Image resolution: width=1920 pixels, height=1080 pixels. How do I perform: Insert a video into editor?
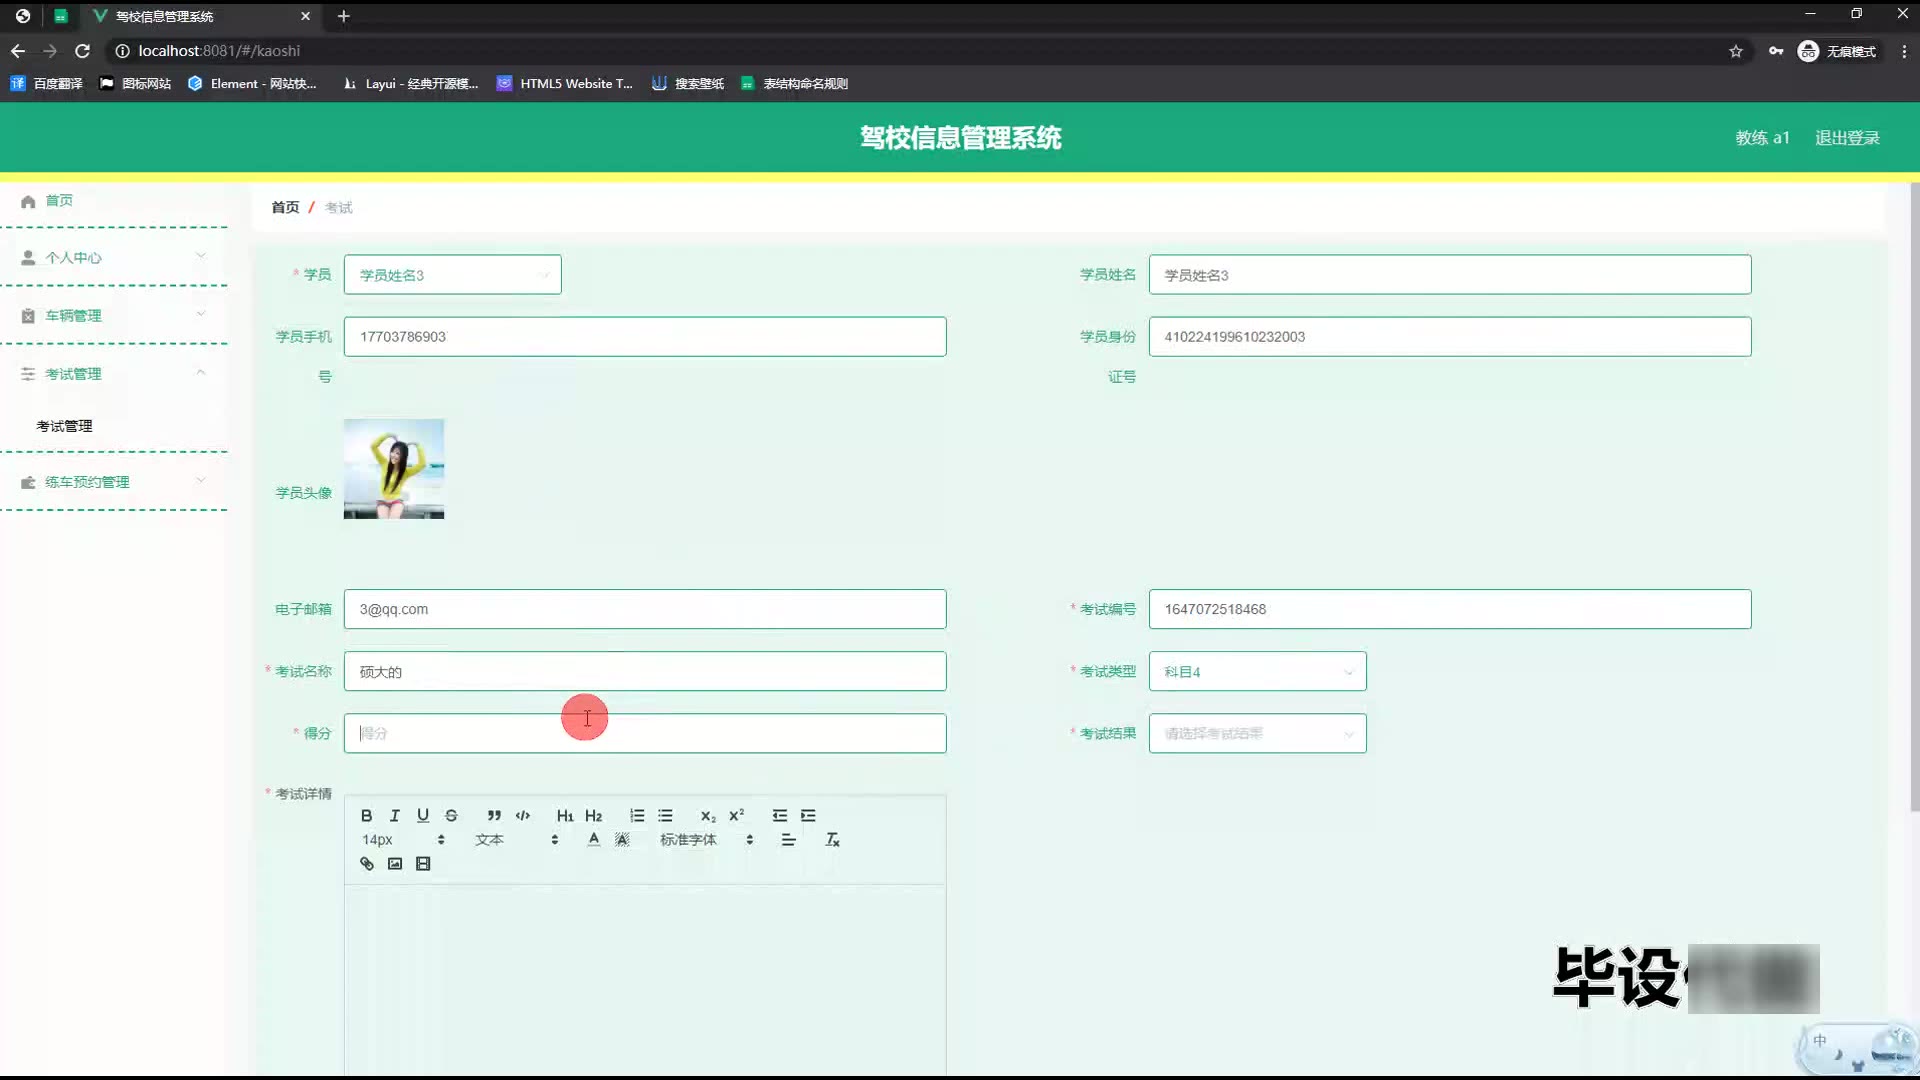(423, 864)
